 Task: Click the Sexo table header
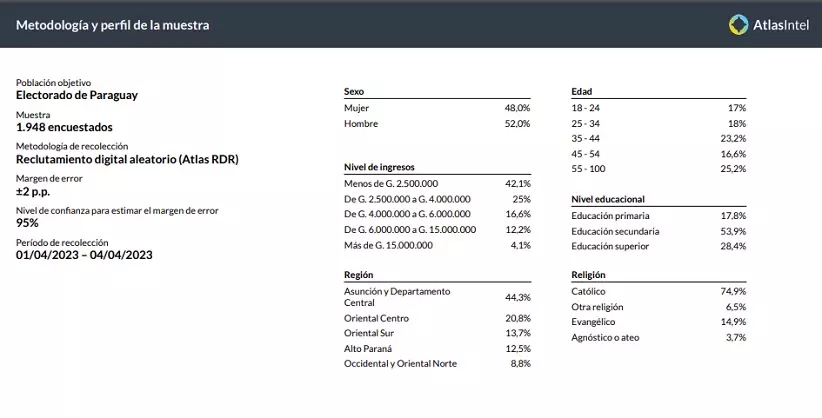(x=353, y=90)
